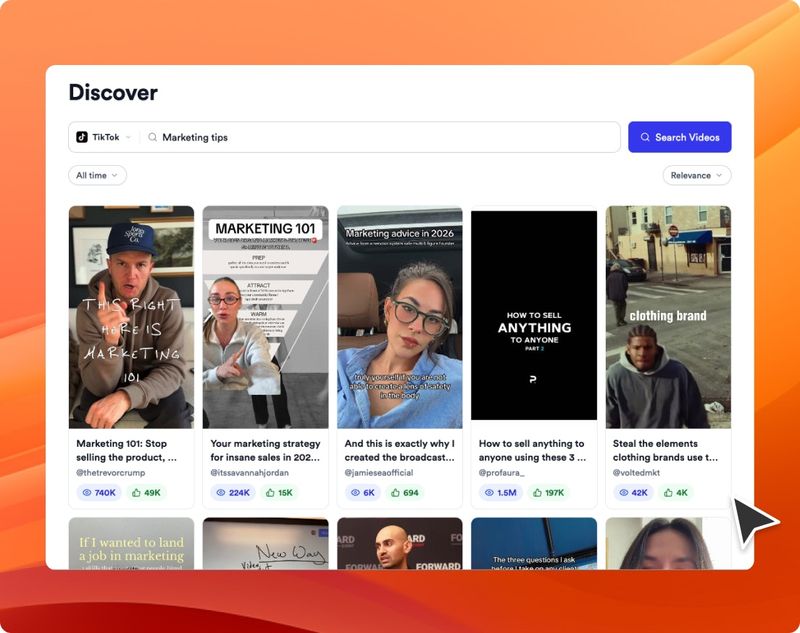
Task: Click the 197K likes count
Action: (x=555, y=493)
